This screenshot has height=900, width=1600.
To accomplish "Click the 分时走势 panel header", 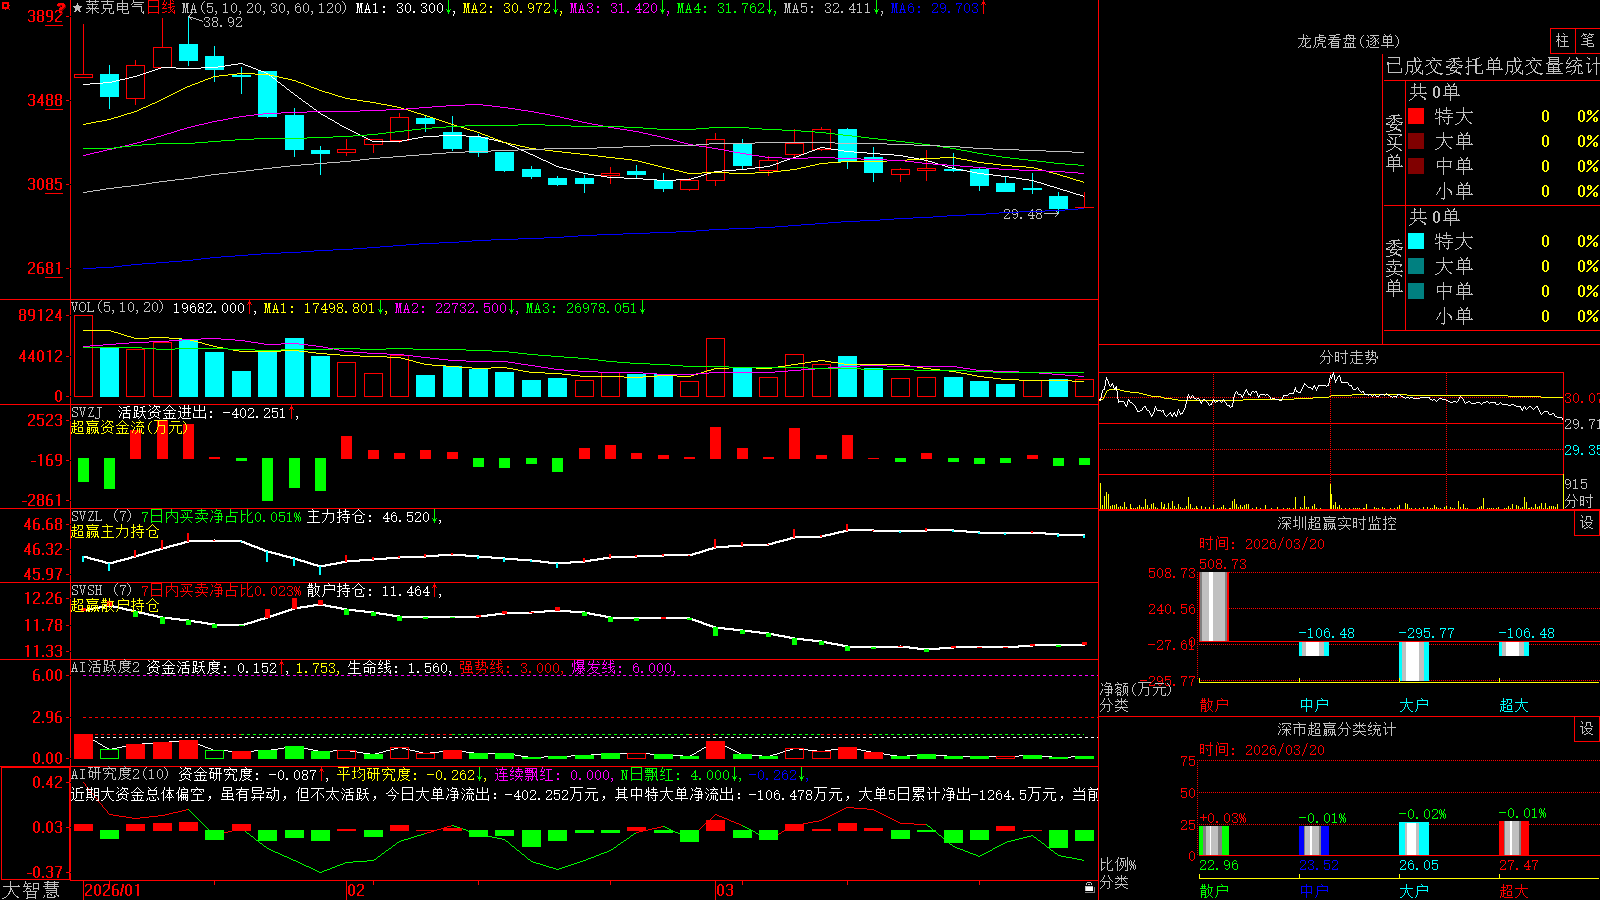I will tap(1348, 357).
